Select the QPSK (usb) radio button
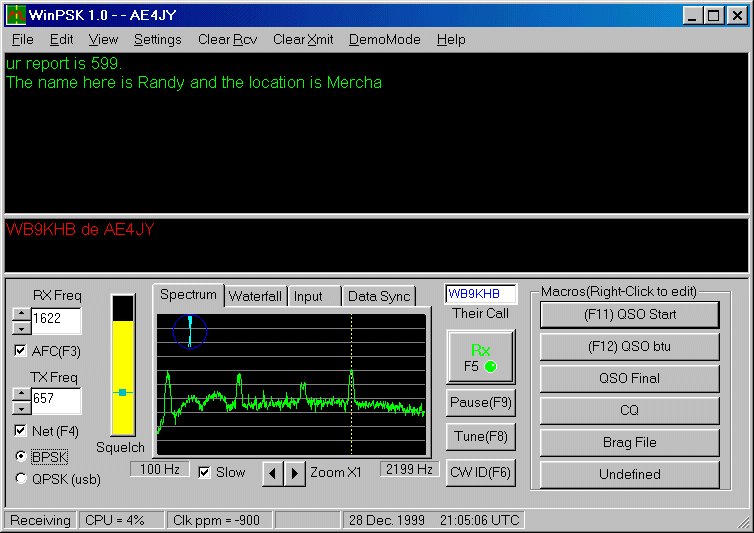754x533 pixels. coord(21,479)
